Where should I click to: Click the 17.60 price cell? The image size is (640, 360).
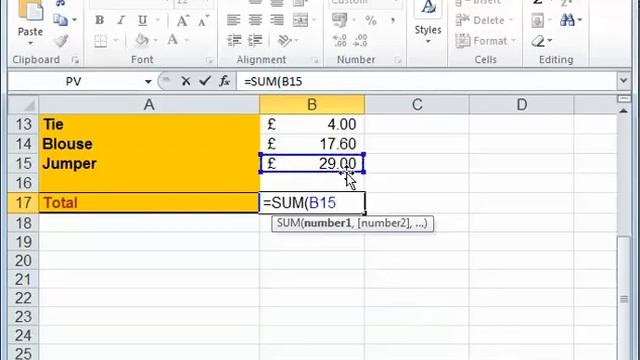coord(312,144)
